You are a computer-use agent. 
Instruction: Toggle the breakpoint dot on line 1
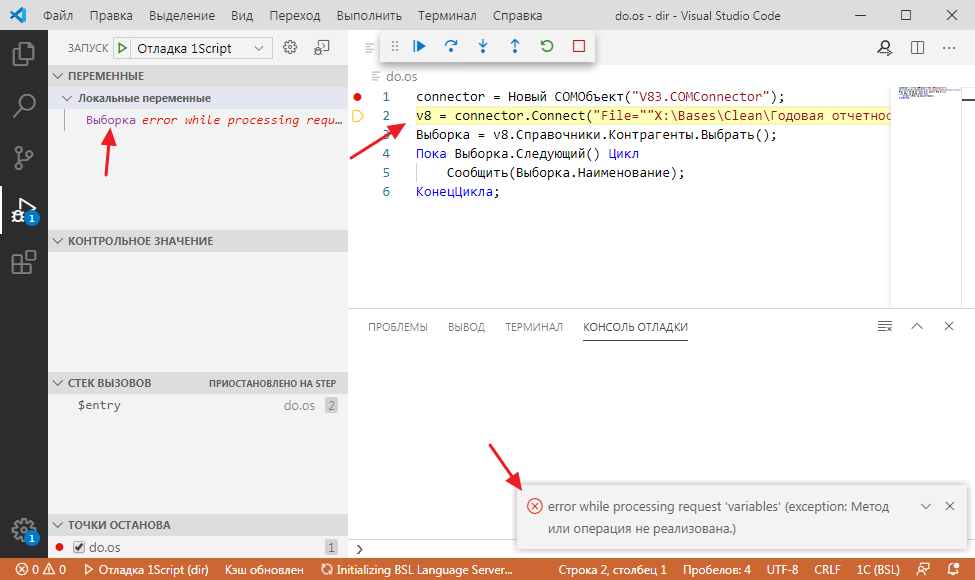pos(357,97)
